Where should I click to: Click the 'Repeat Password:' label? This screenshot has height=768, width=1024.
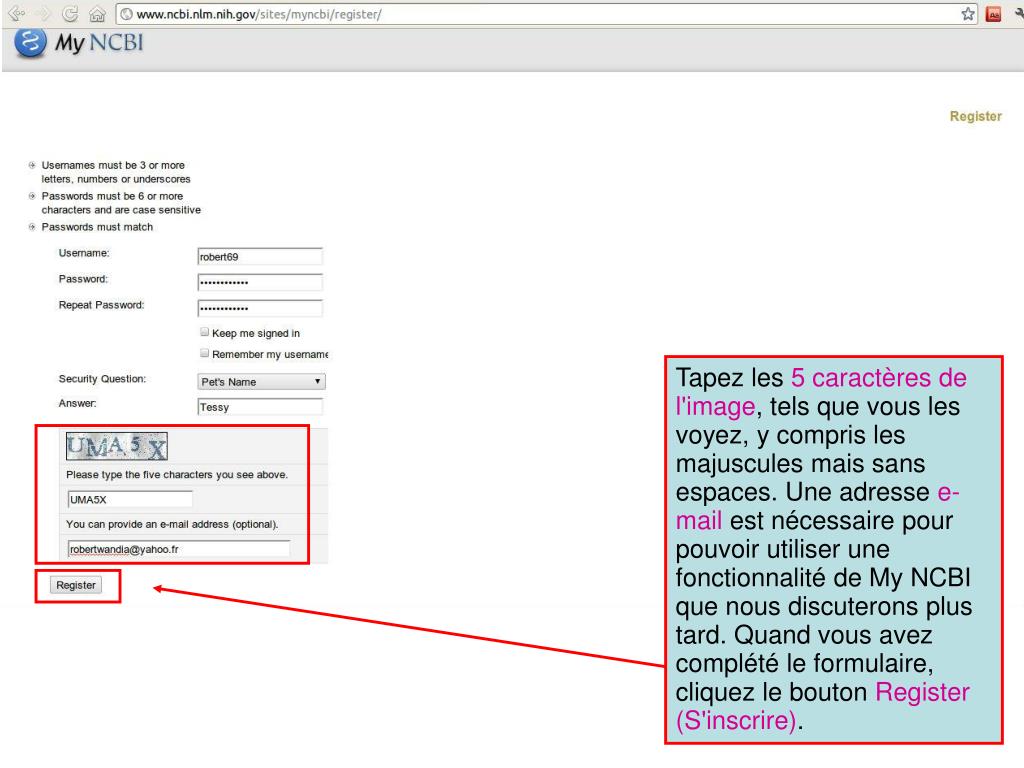coord(101,305)
